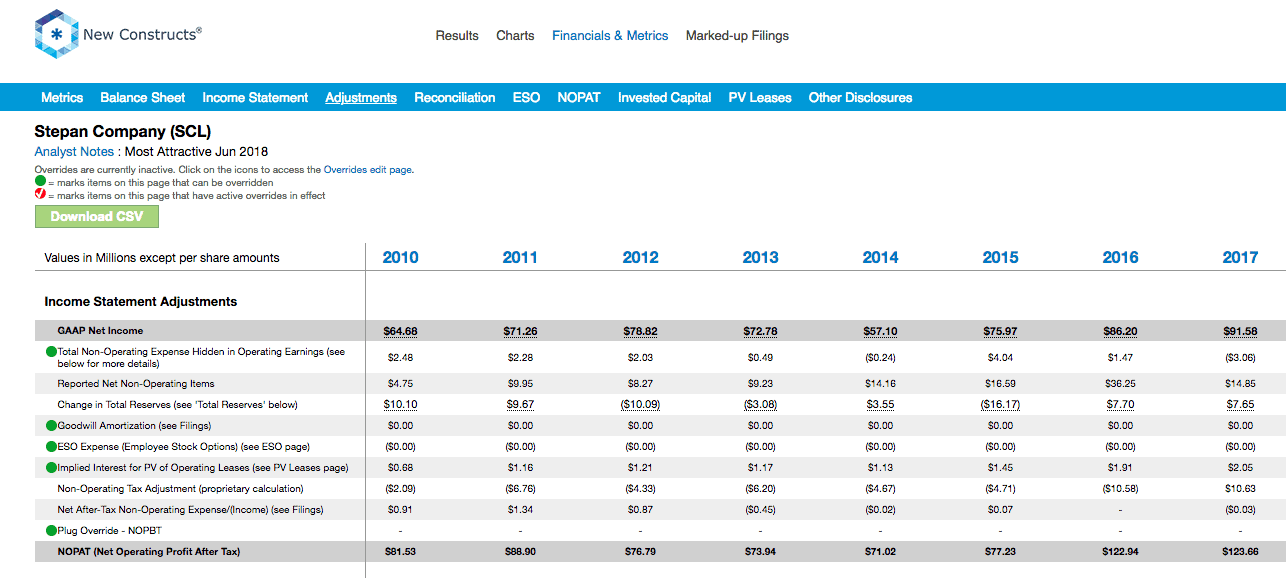Click the 2015 year column header
This screenshot has height=578, width=1286.
1000,257
